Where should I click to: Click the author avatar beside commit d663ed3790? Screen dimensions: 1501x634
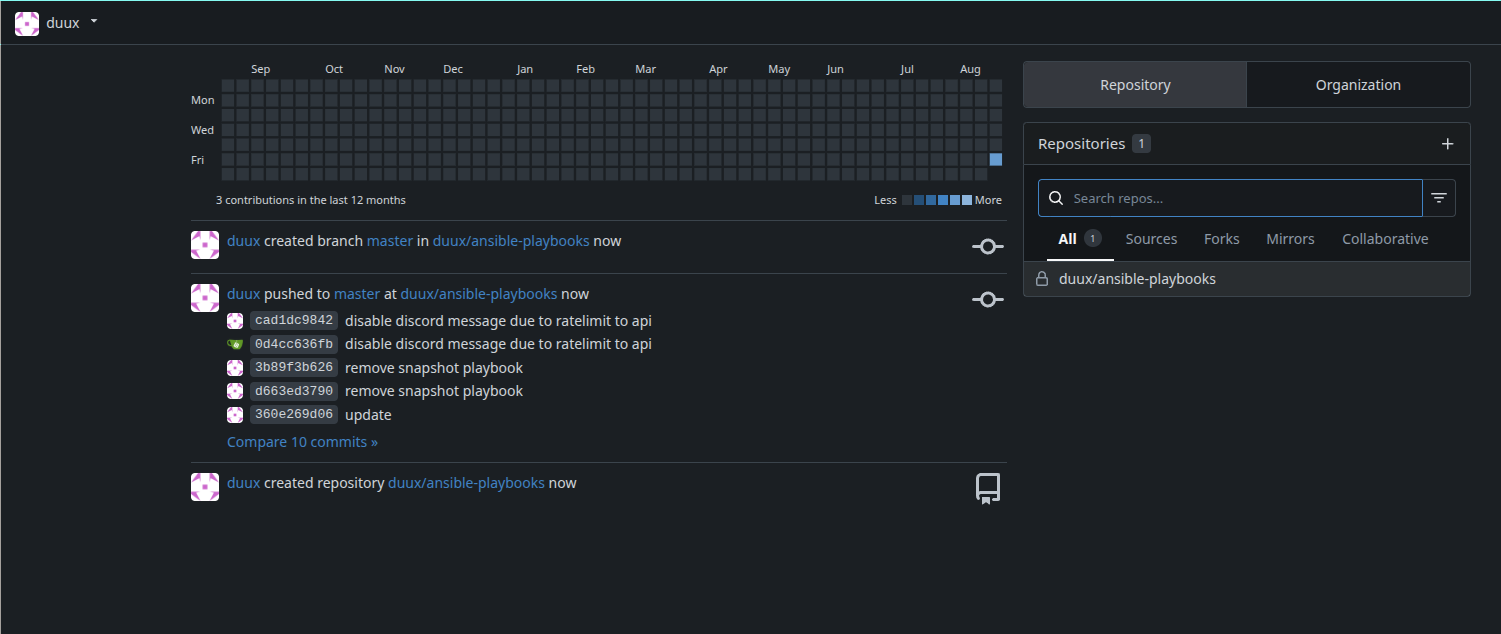(x=235, y=391)
